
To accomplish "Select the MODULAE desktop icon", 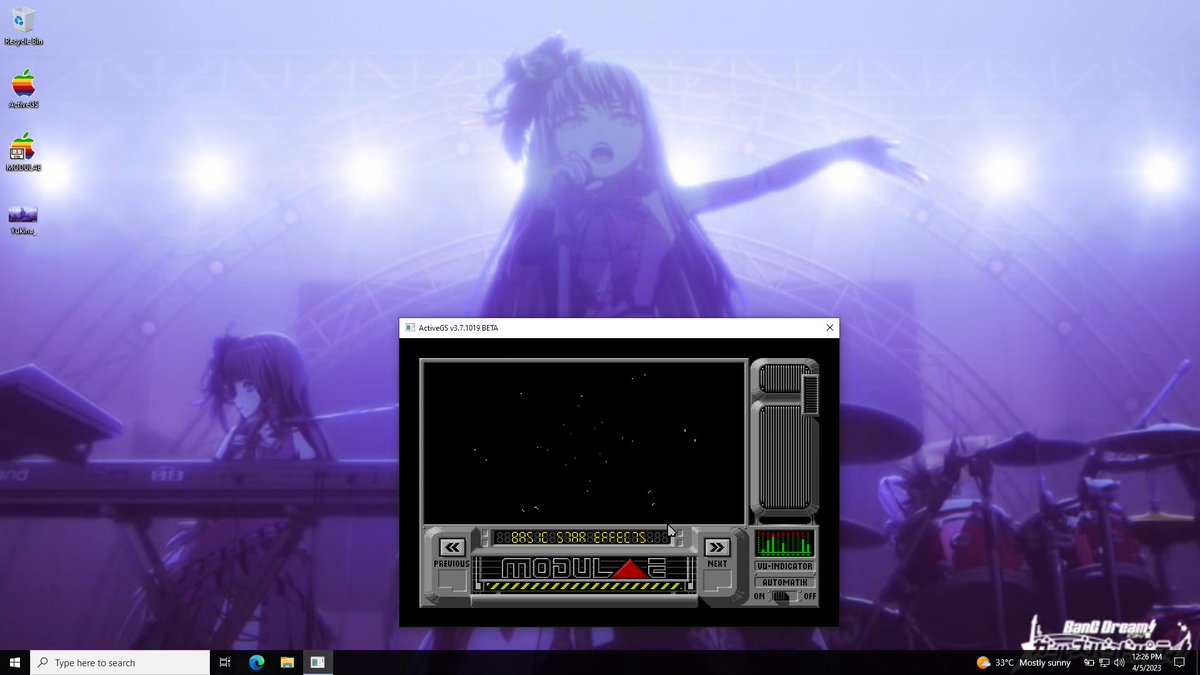I will tap(23, 152).
